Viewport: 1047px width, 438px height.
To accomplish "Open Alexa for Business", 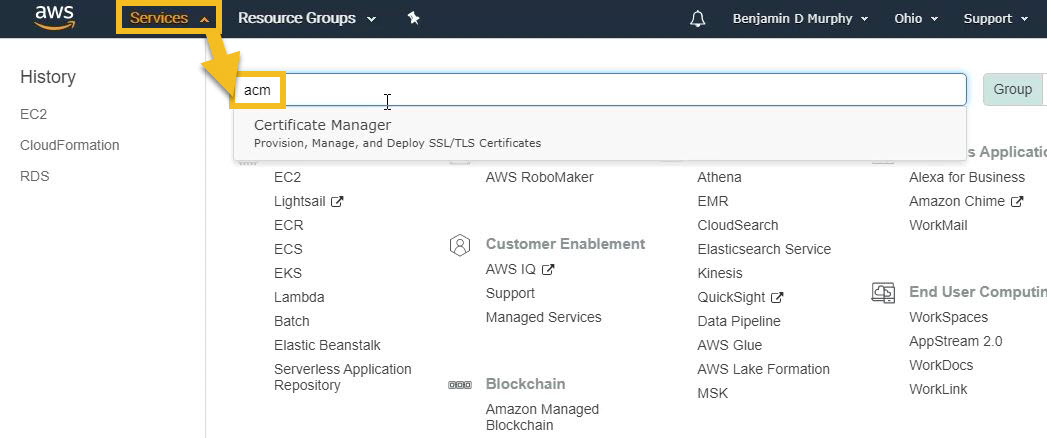I will tap(967, 177).
